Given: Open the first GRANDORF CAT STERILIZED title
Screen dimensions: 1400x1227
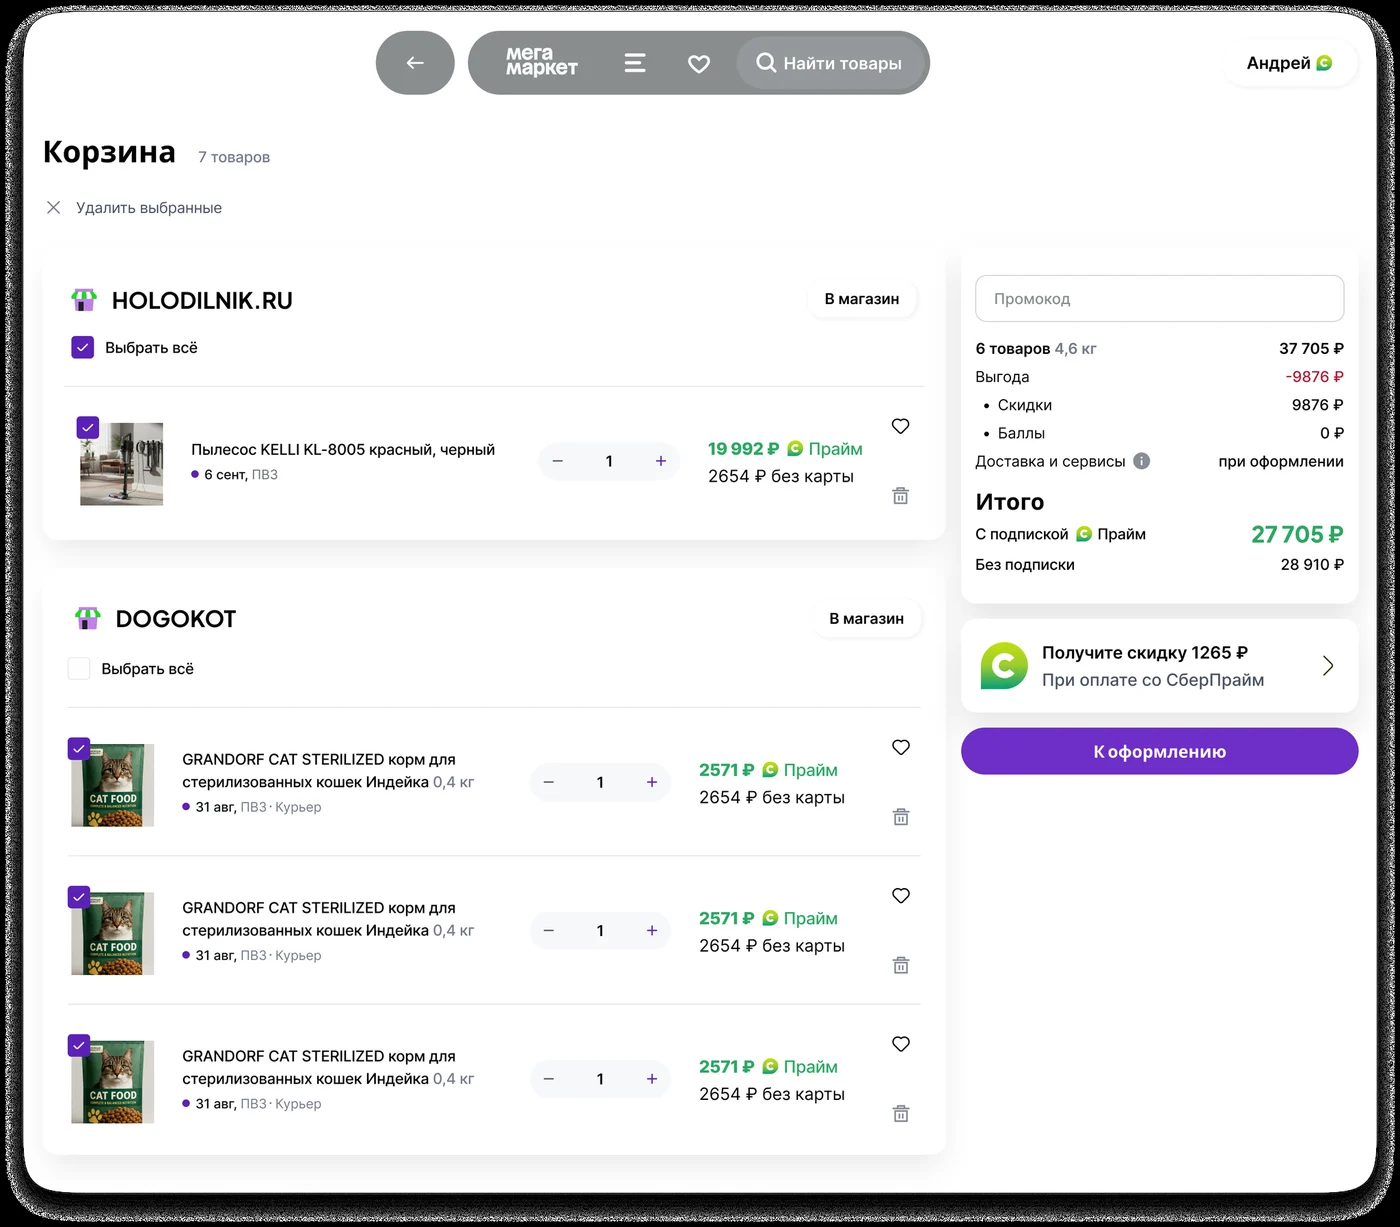Looking at the screenshot, I should pyautogui.click(x=328, y=771).
